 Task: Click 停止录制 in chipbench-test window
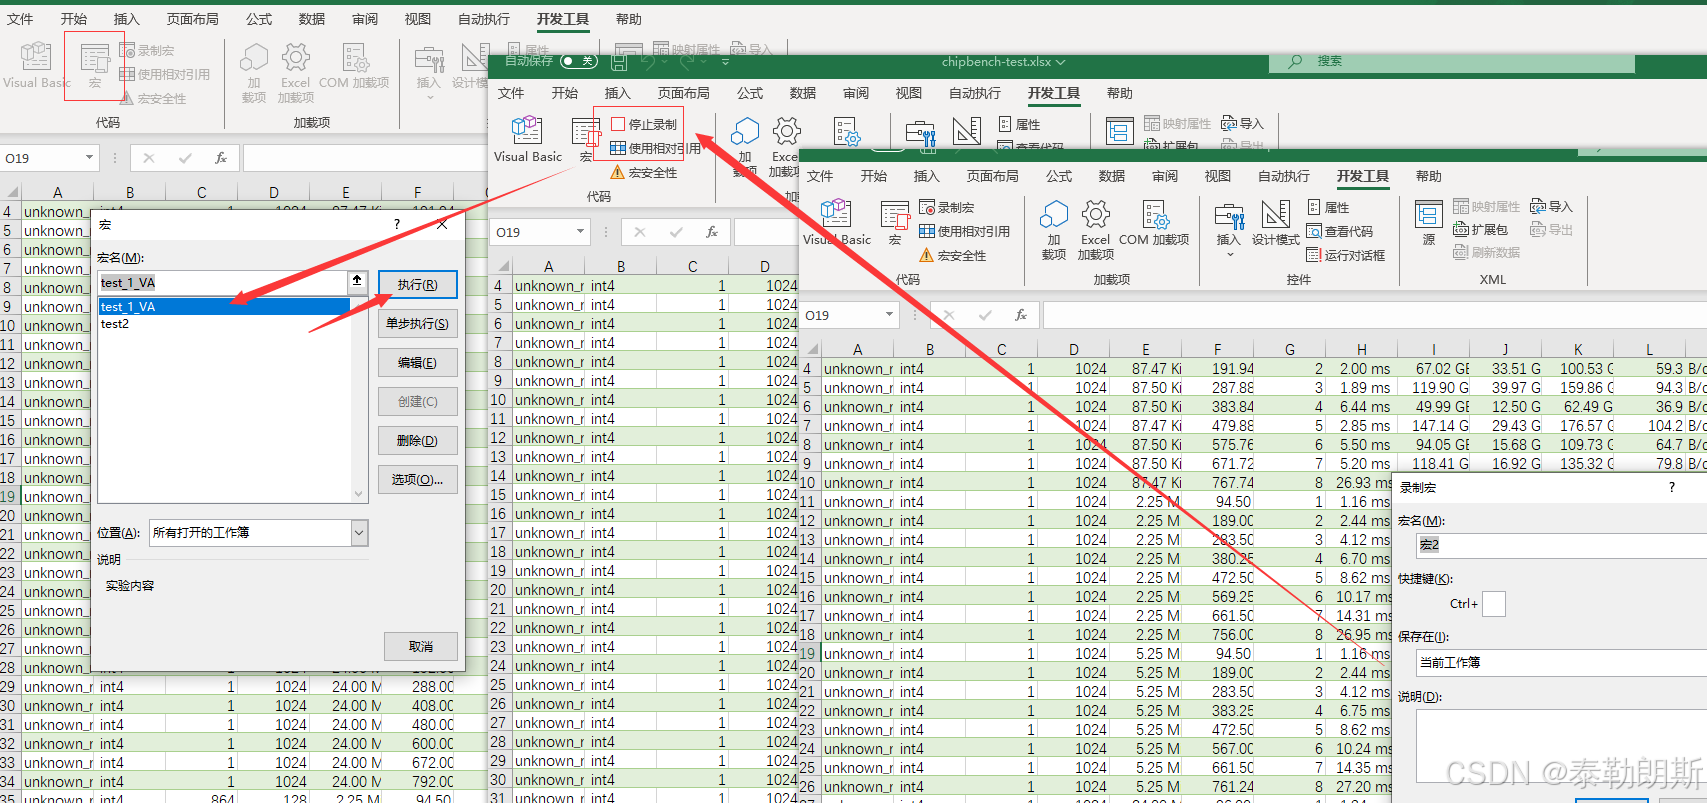pos(644,124)
